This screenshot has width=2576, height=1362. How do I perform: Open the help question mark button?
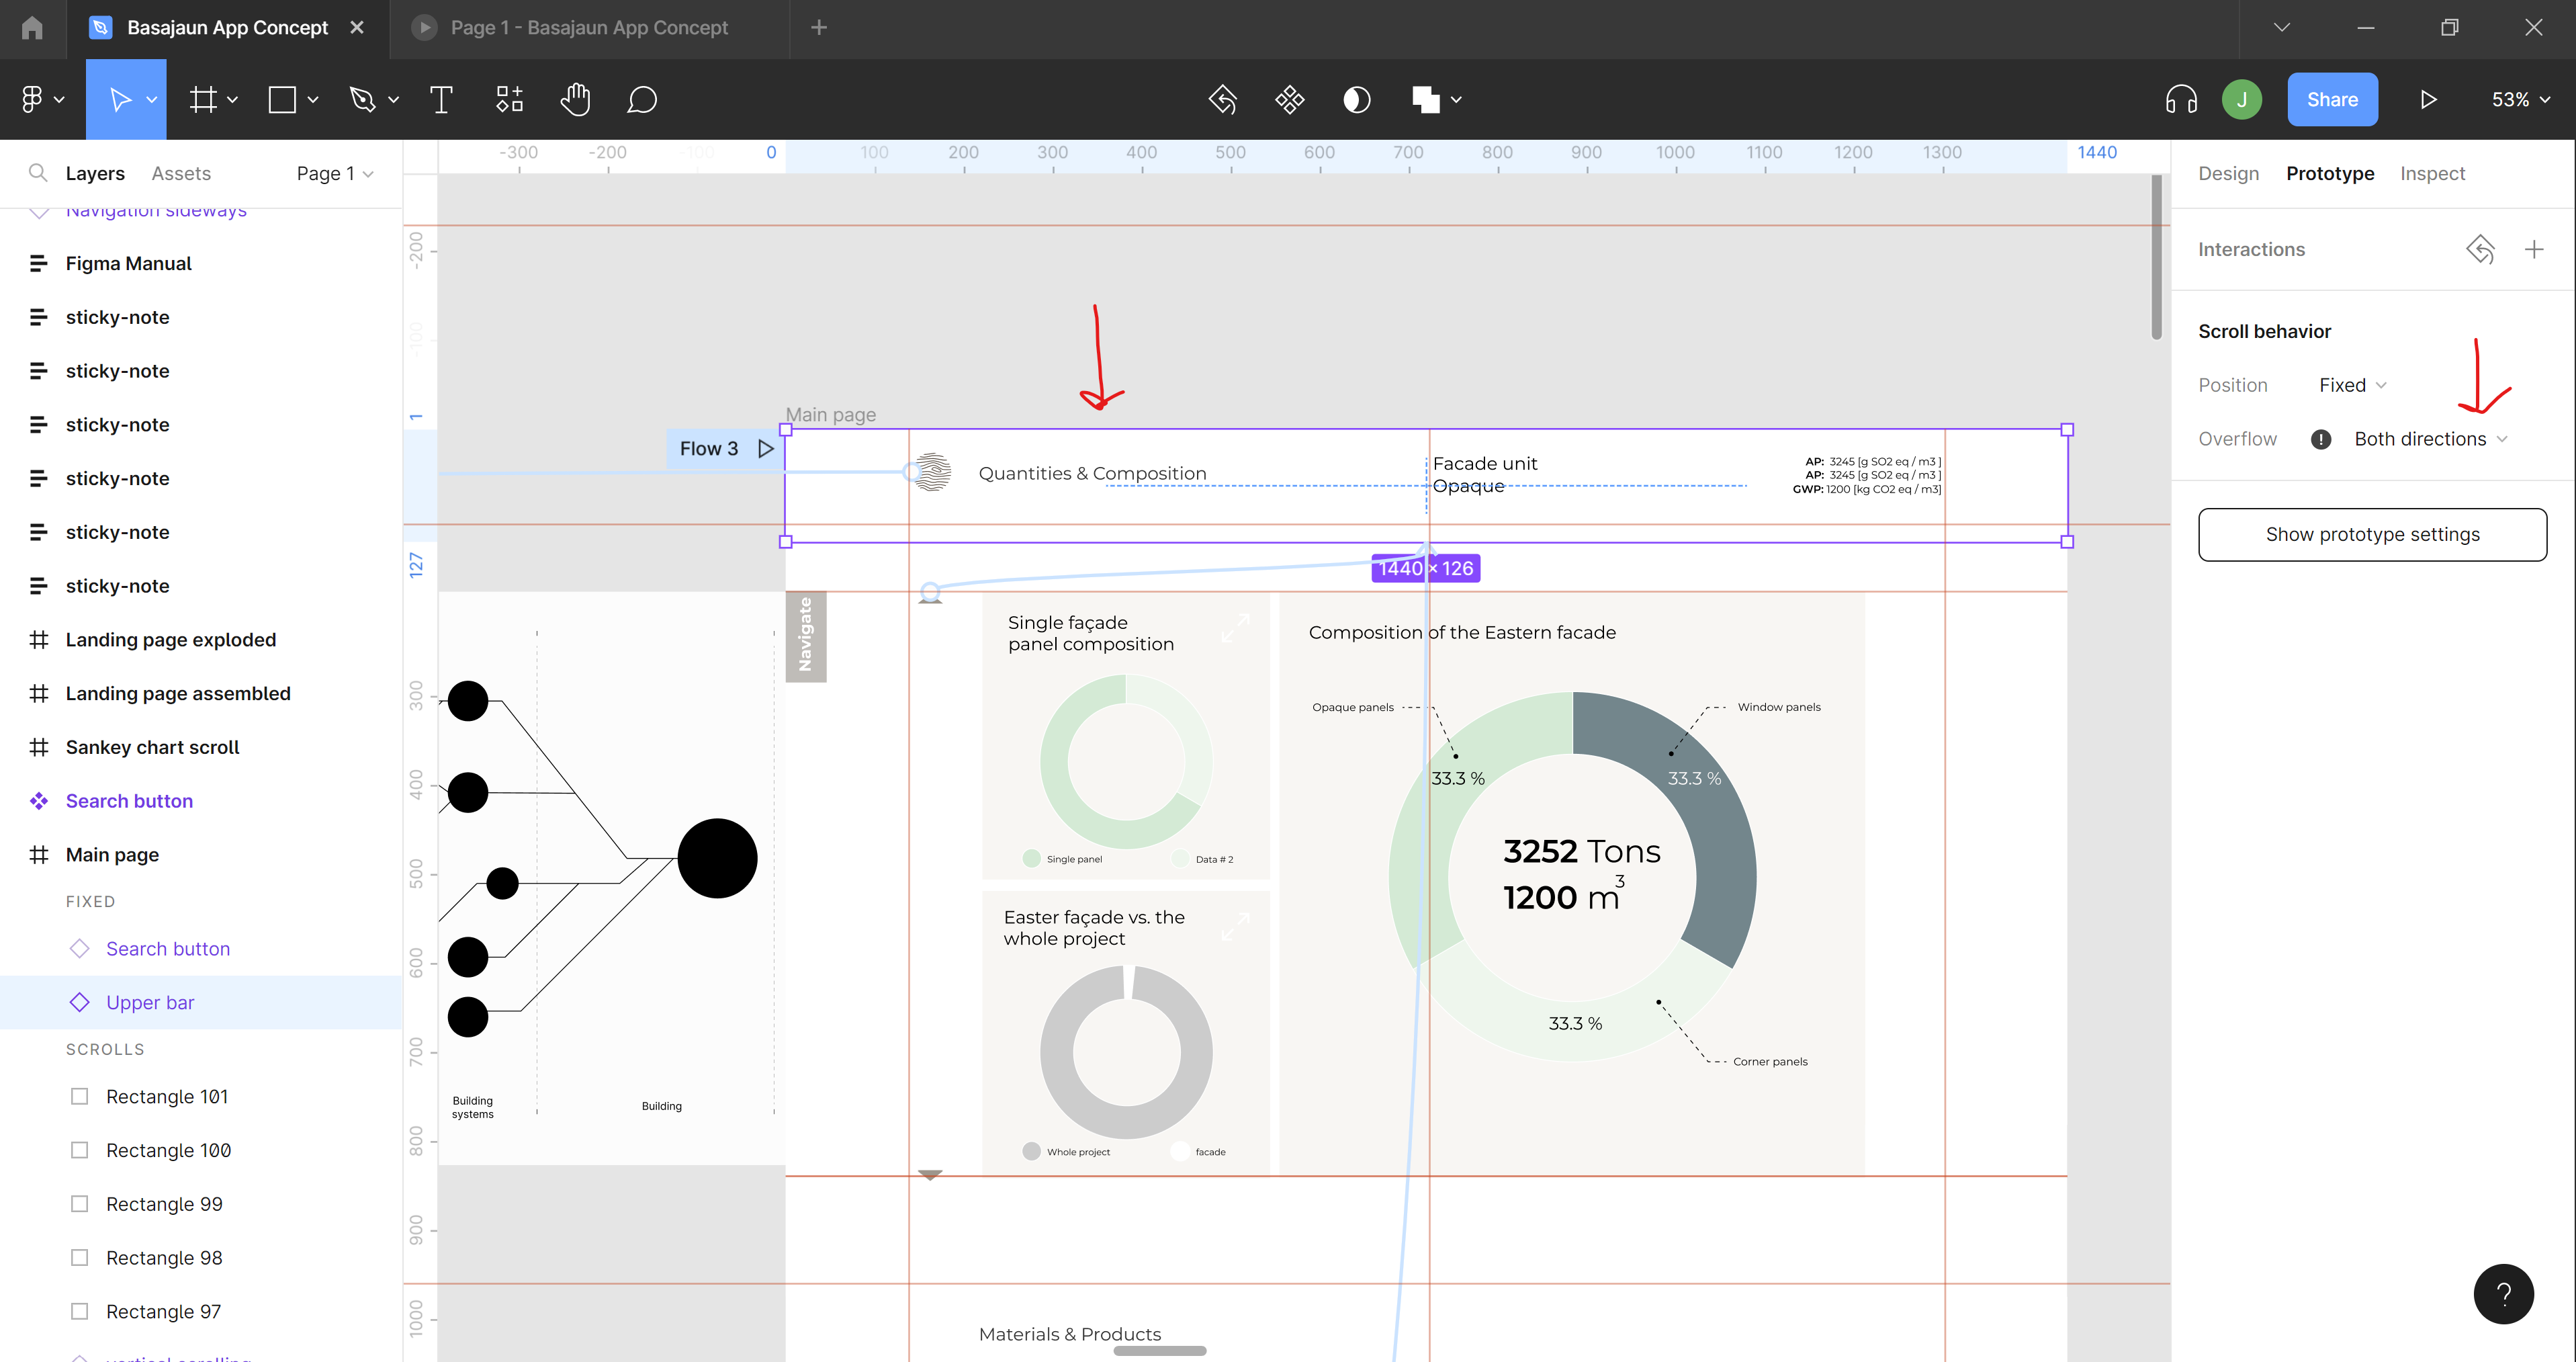[x=2504, y=1294]
